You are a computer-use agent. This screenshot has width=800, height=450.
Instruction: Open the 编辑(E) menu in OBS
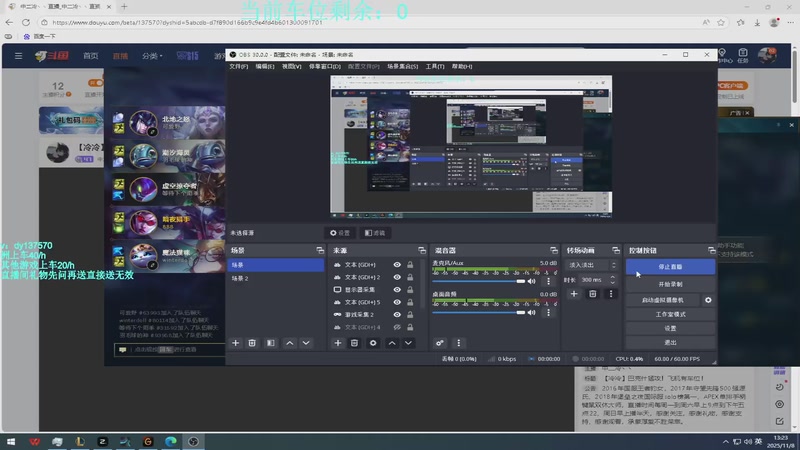(265, 66)
